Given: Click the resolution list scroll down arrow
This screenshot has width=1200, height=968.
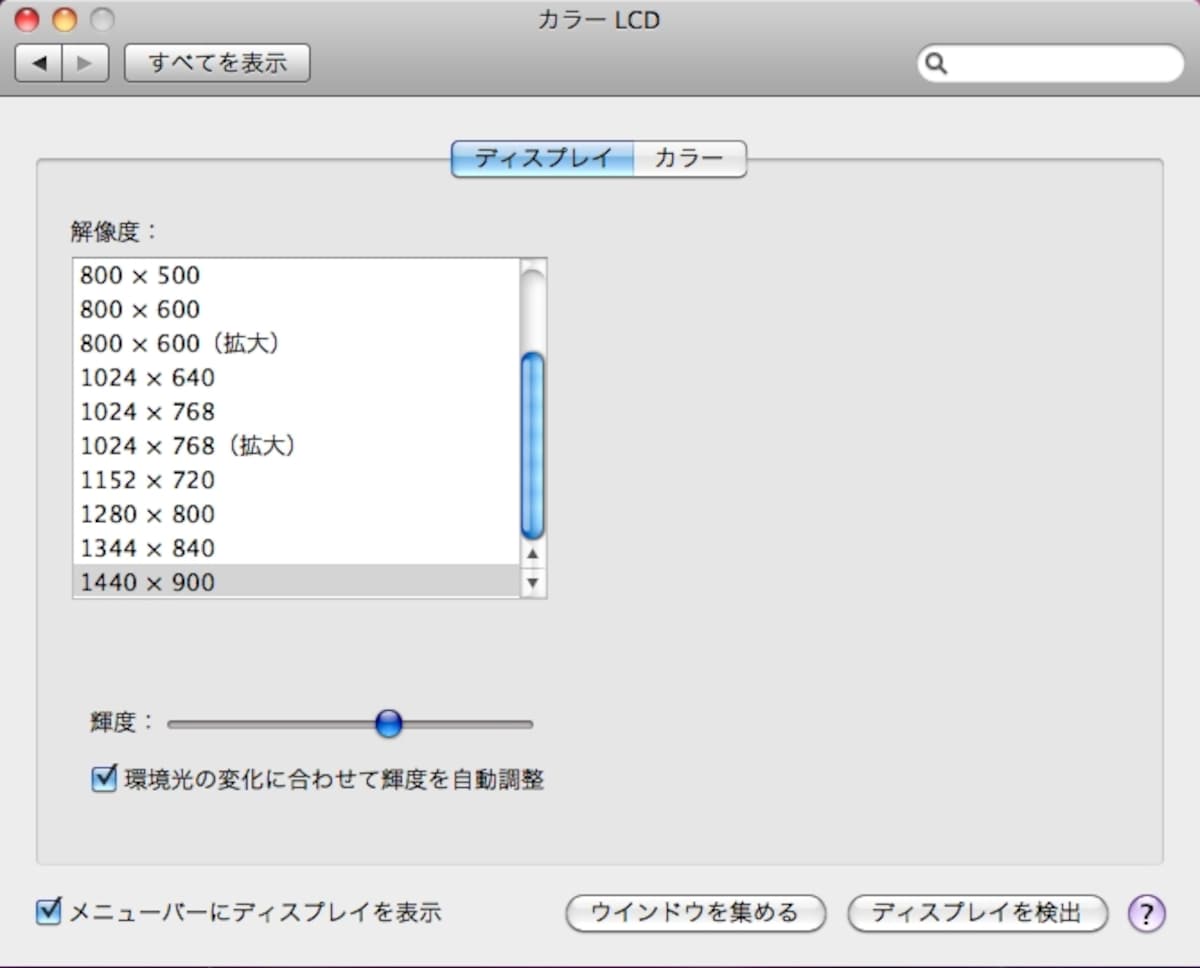Looking at the screenshot, I should [533, 582].
